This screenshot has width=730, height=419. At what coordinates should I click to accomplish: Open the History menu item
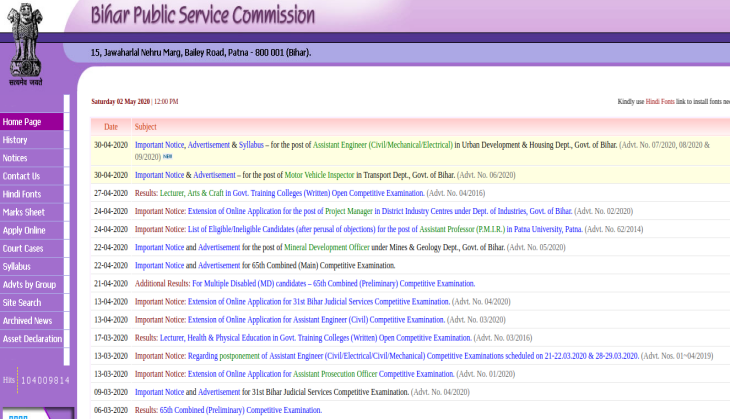click(x=32, y=140)
